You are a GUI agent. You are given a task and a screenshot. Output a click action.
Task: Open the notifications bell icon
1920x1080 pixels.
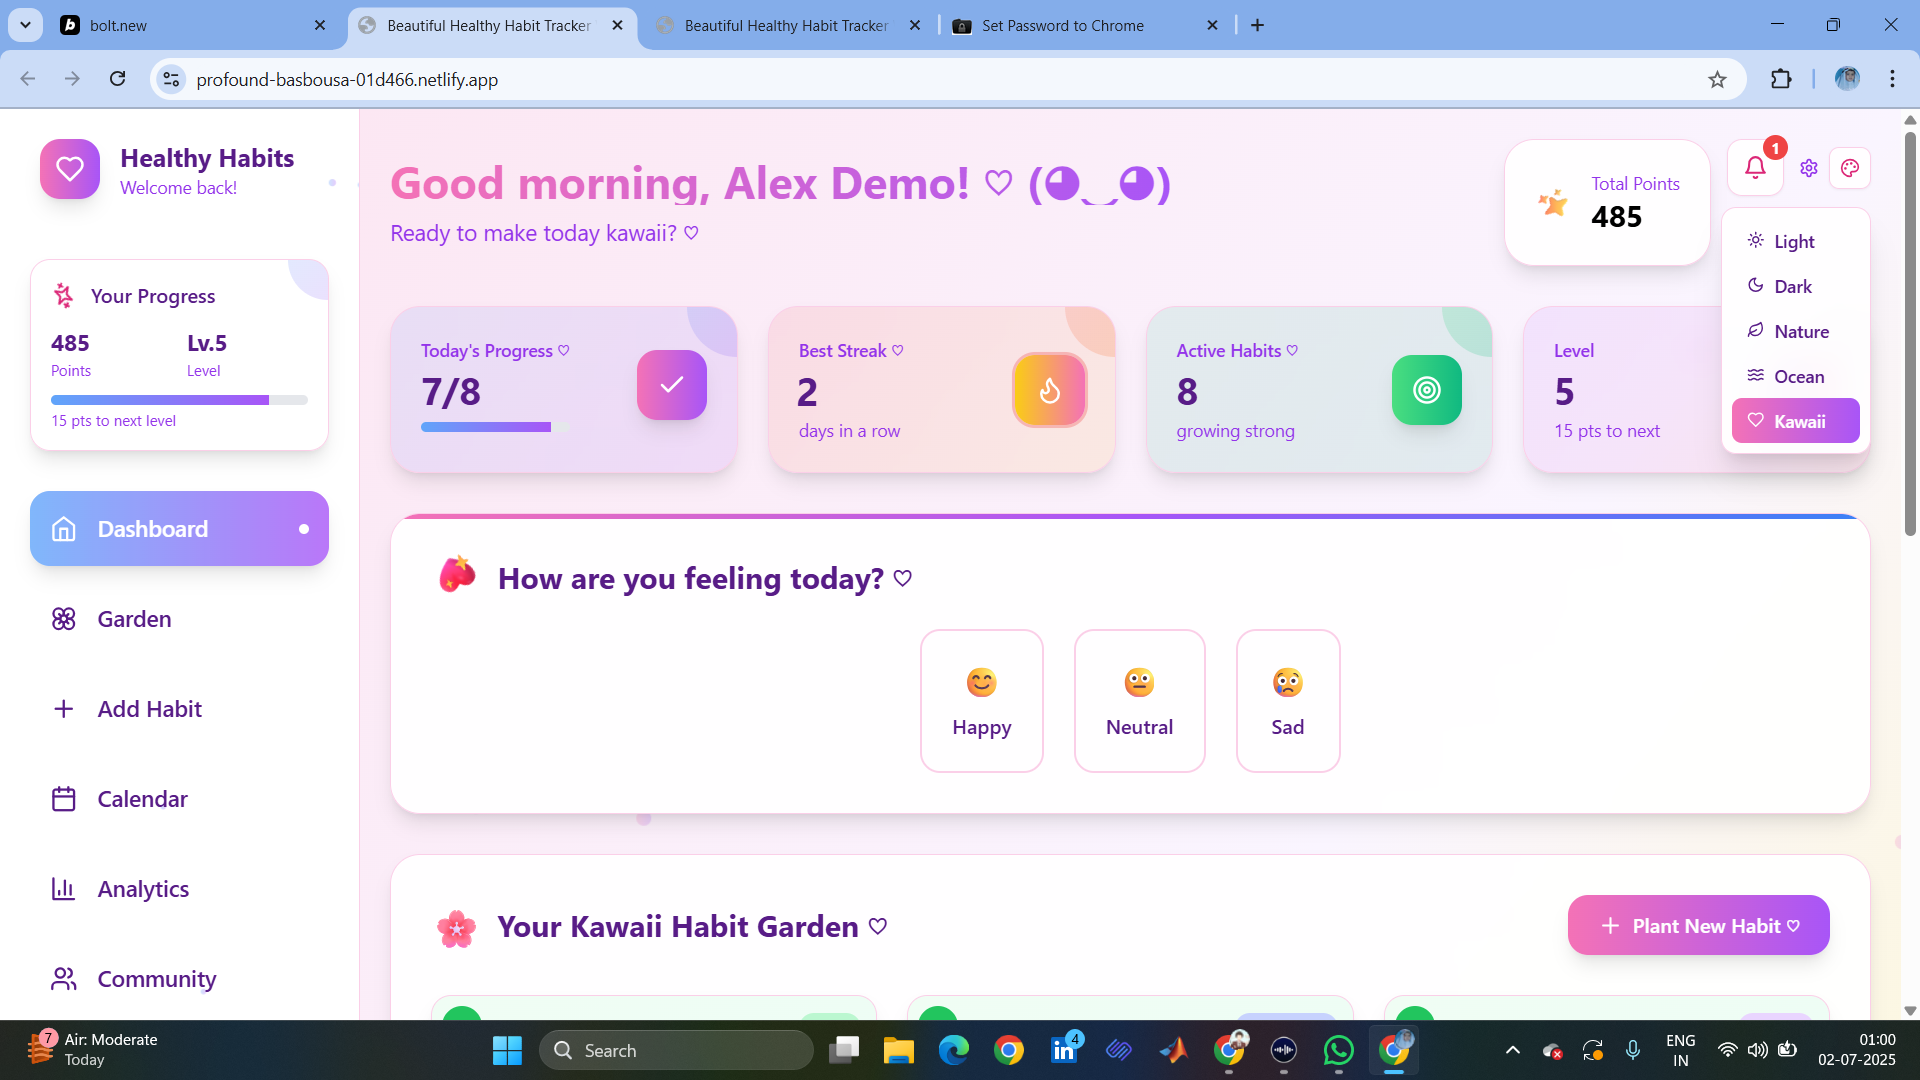coord(1755,168)
